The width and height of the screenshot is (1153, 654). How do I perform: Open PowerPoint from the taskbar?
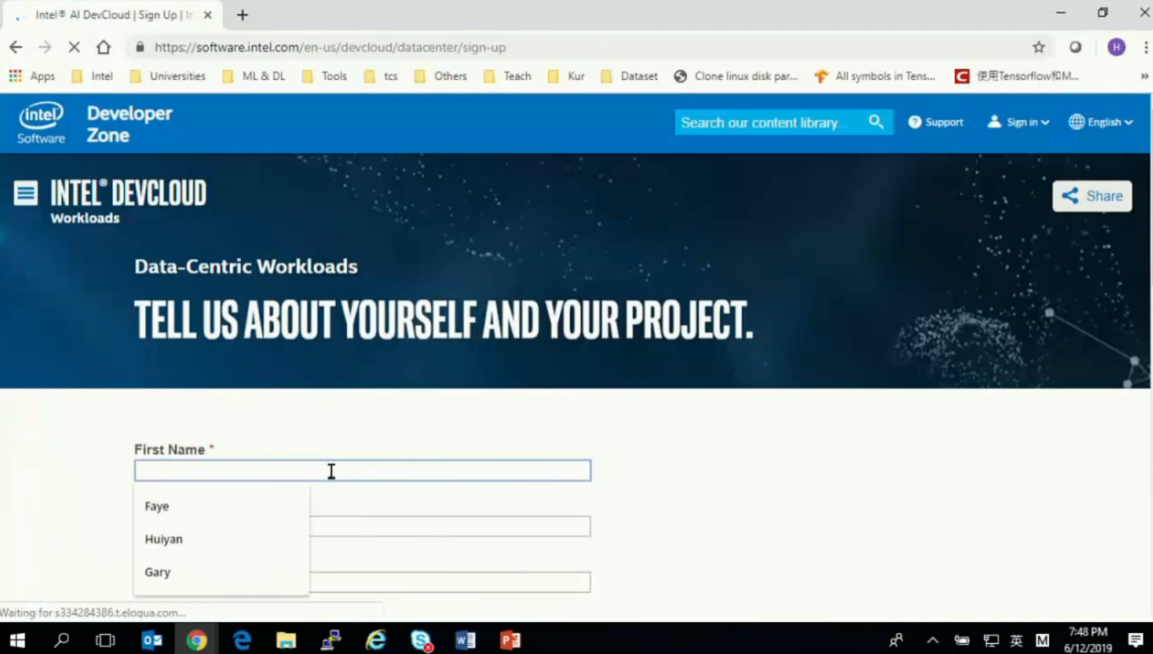[510, 640]
